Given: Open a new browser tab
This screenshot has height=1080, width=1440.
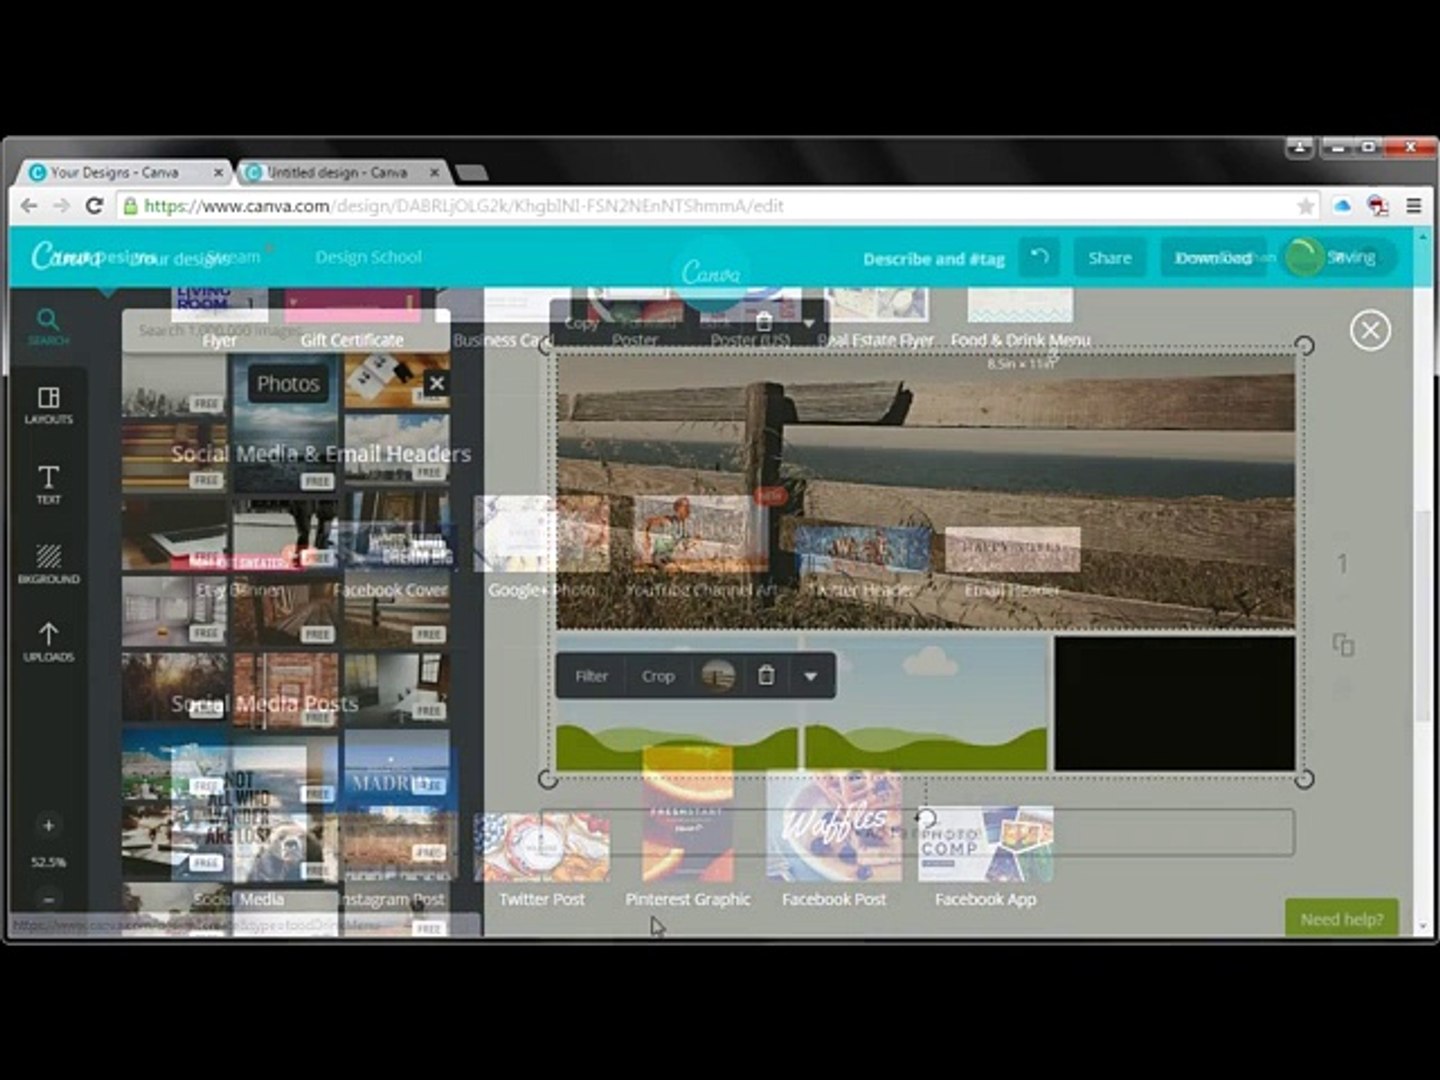Looking at the screenshot, I should pyautogui.click(x=471, y=173).
